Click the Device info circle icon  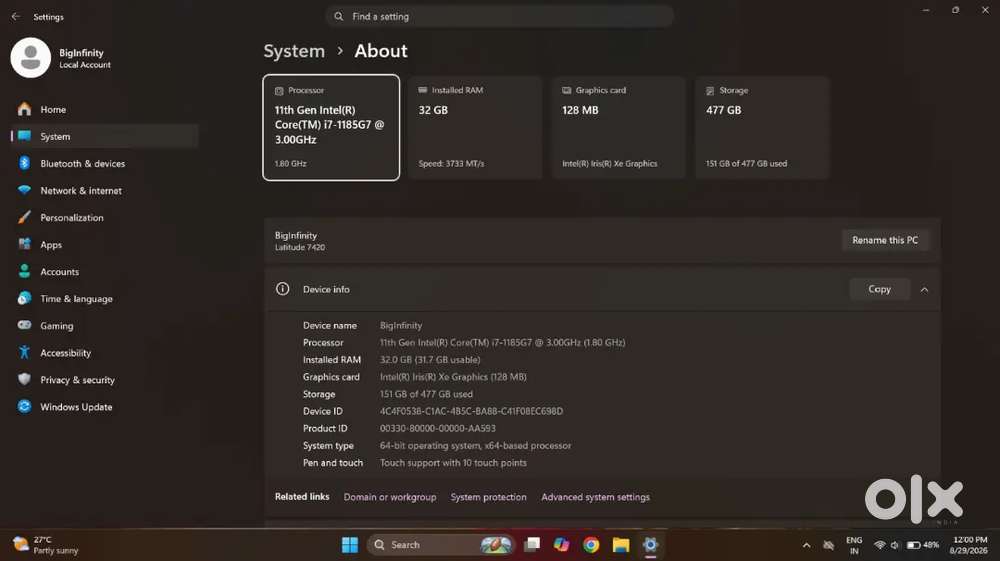[283, 289]
